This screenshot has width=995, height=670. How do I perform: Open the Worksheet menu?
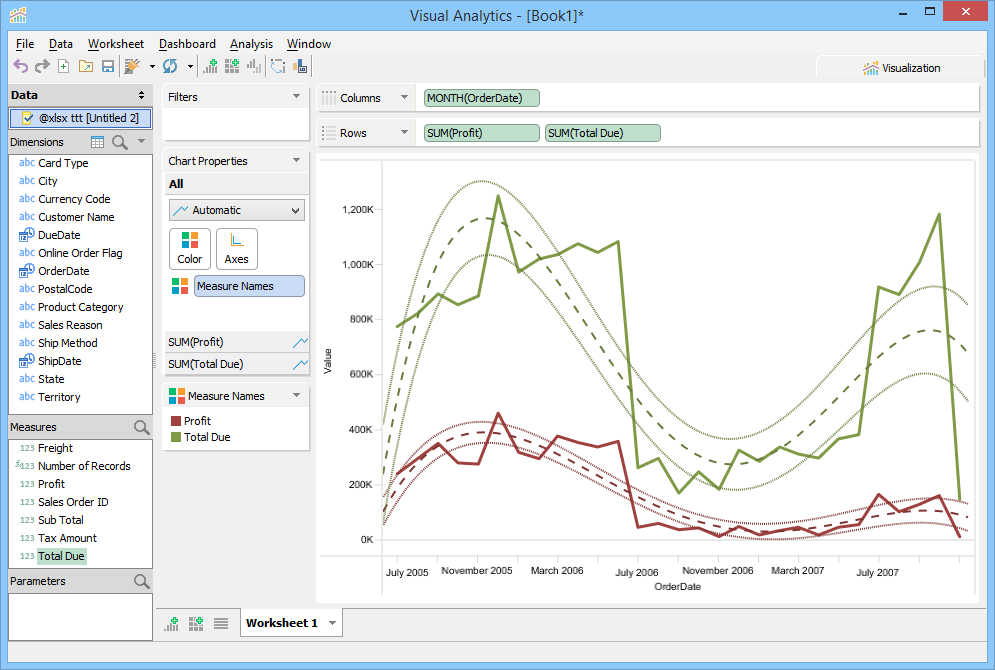(x=115, y=44)
